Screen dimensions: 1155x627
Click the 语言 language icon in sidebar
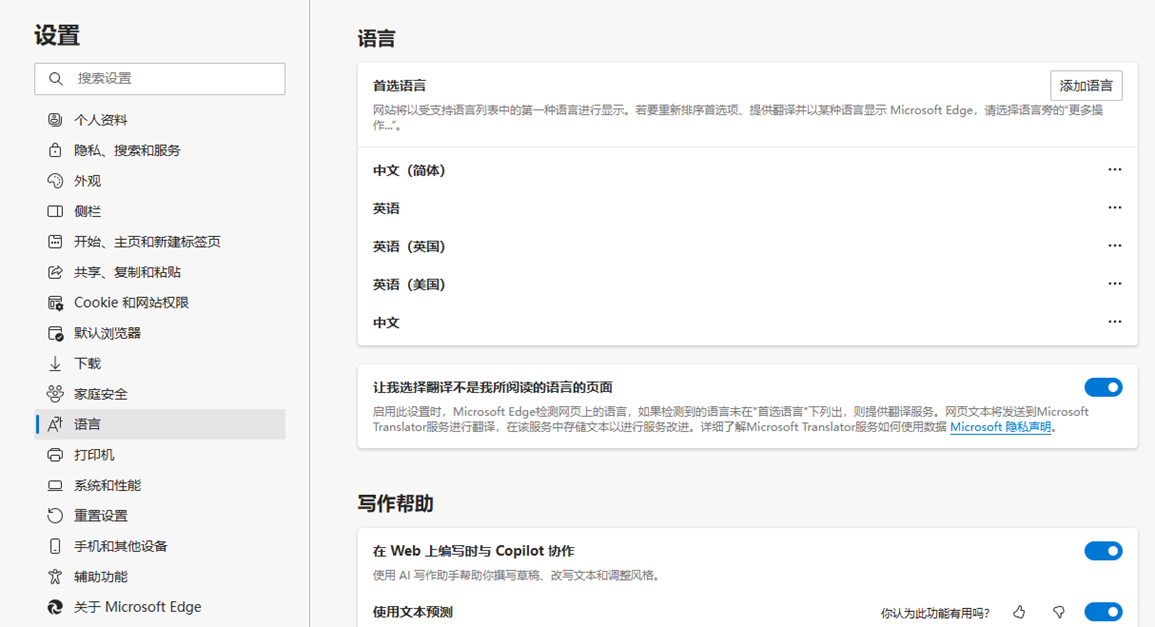tap(55, 424)
